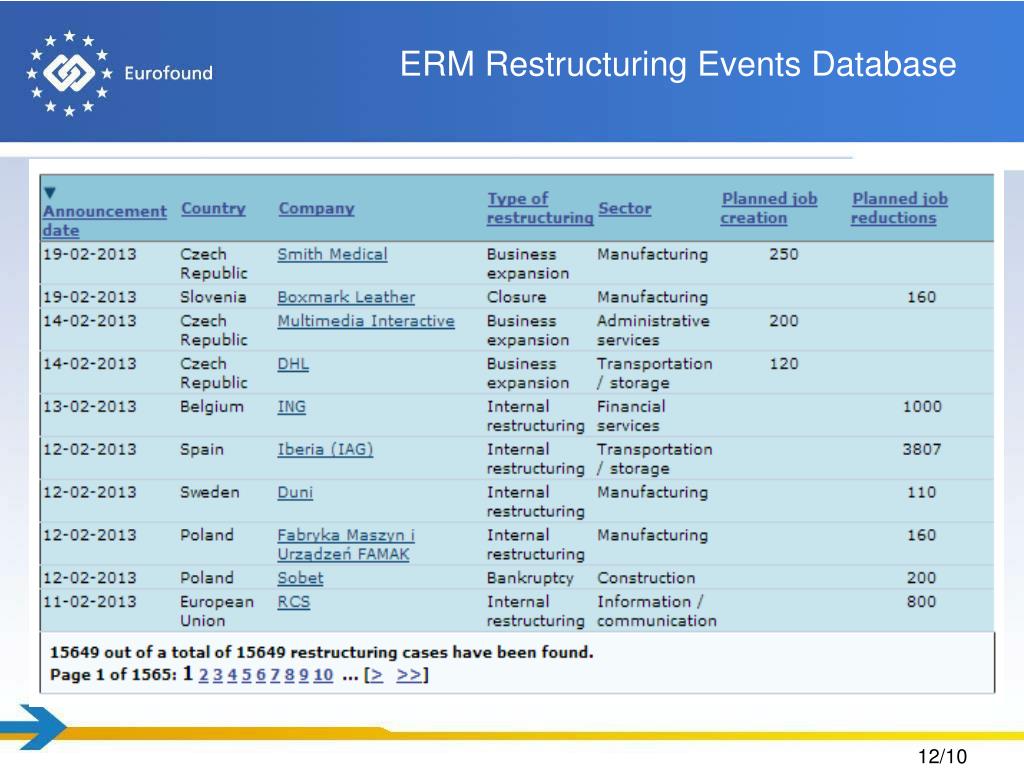Go to results page 5

click(x=246, y=675)
